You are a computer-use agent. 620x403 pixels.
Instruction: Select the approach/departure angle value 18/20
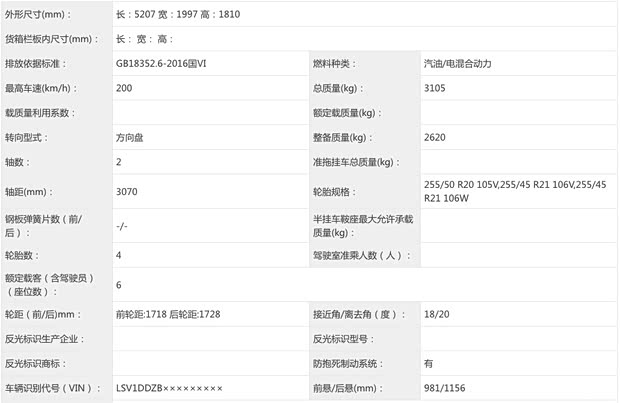[438, 314]
